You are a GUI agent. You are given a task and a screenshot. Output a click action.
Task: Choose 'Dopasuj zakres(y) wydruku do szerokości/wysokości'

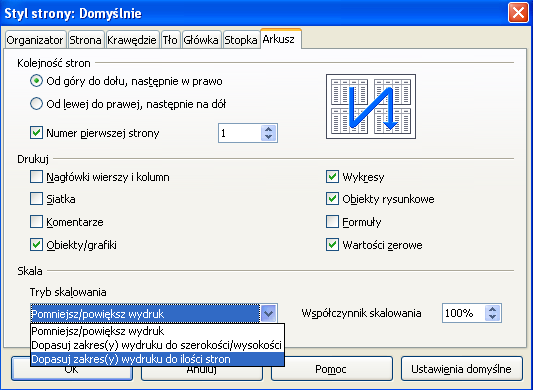(x=157, y=345)
